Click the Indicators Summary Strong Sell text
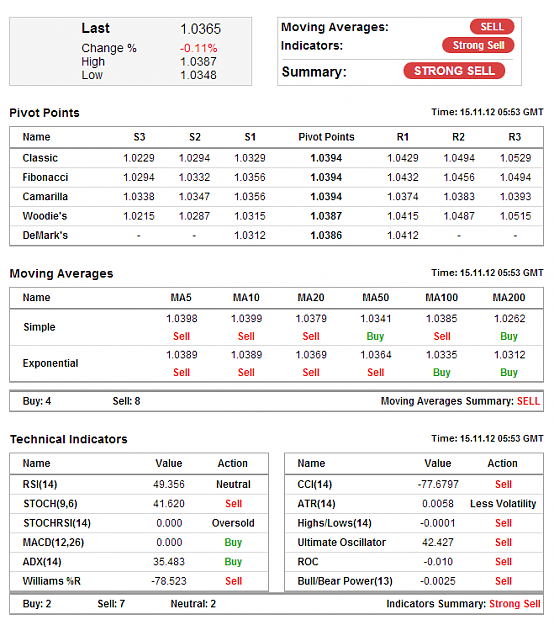Screen dimensions: 554x625 pos(515,603)
